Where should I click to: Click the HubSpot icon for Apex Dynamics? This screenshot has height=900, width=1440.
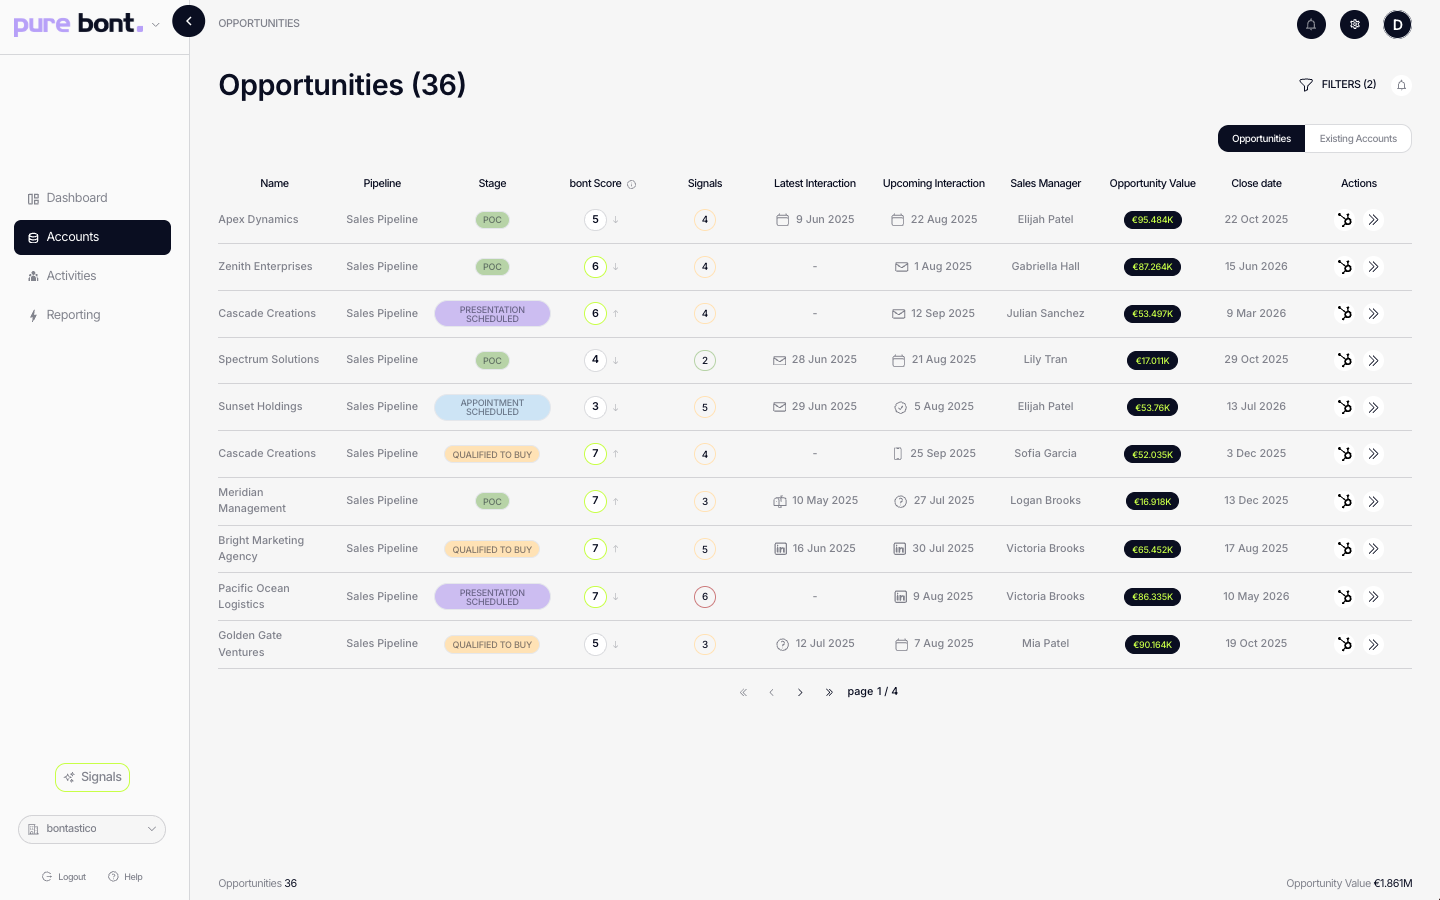(x=1345, y=220)
